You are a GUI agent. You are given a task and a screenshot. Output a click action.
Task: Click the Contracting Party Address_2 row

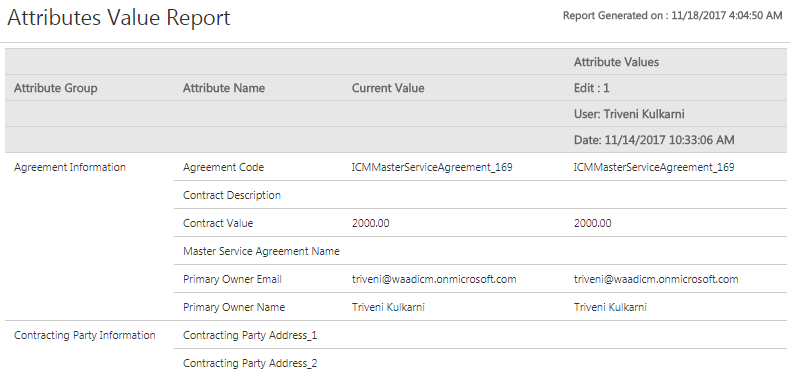[480, 363]
